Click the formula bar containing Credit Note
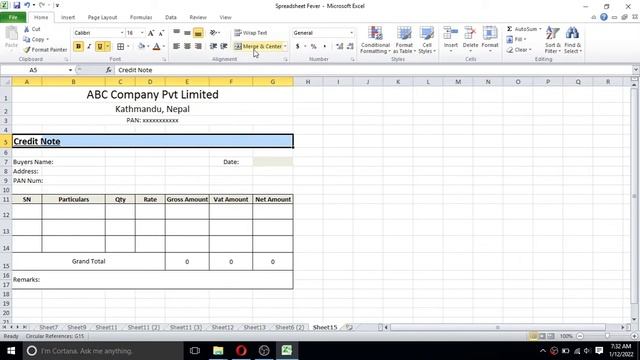640x360 pixels. [x=373, y=70]
